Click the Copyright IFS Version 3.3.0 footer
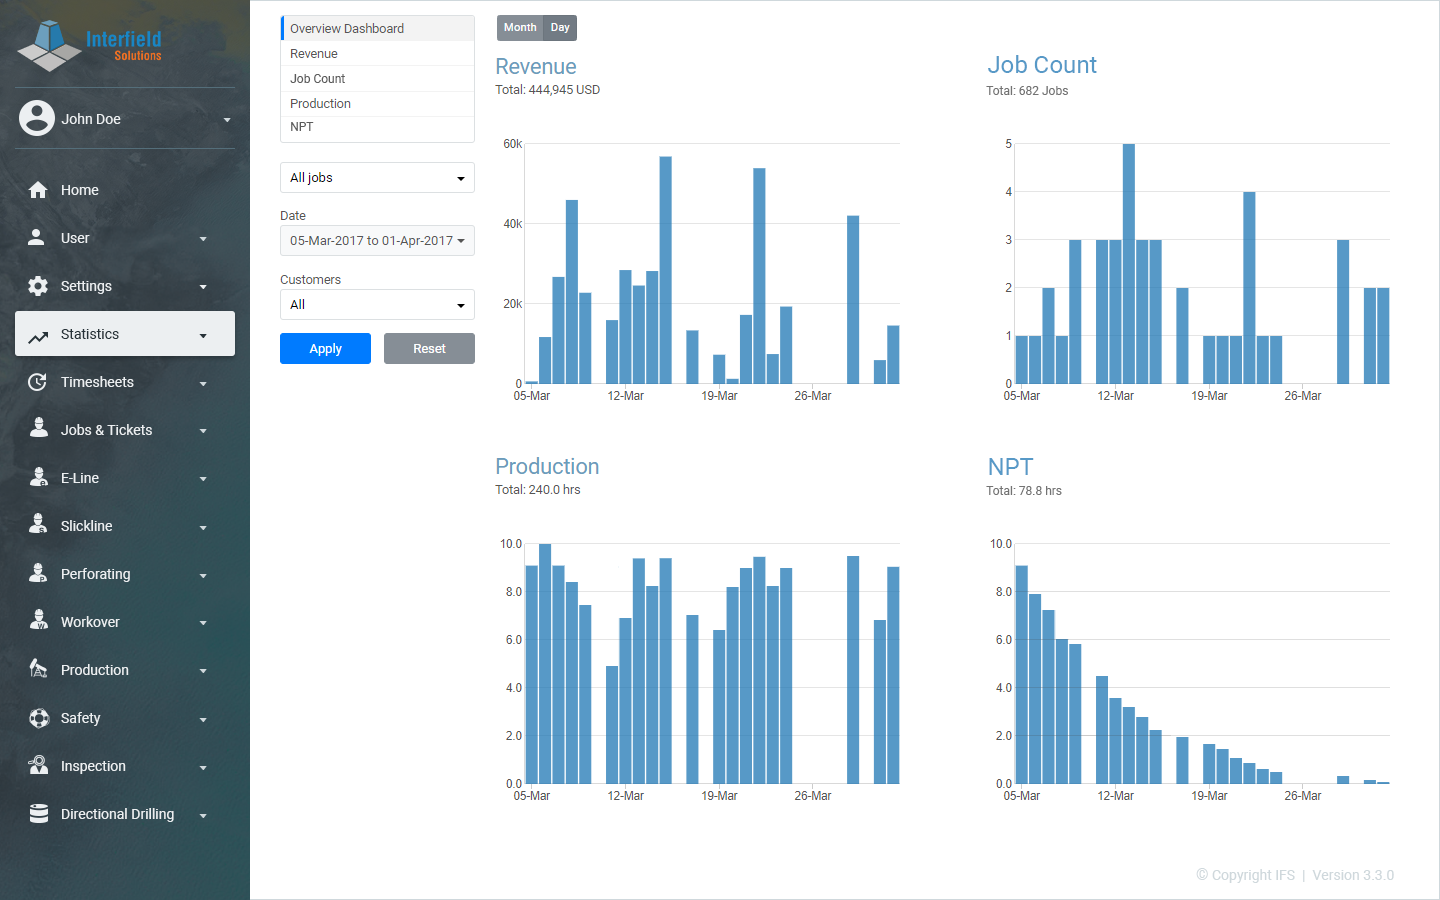This screenshot has width=1440, height=900. 1295,875
